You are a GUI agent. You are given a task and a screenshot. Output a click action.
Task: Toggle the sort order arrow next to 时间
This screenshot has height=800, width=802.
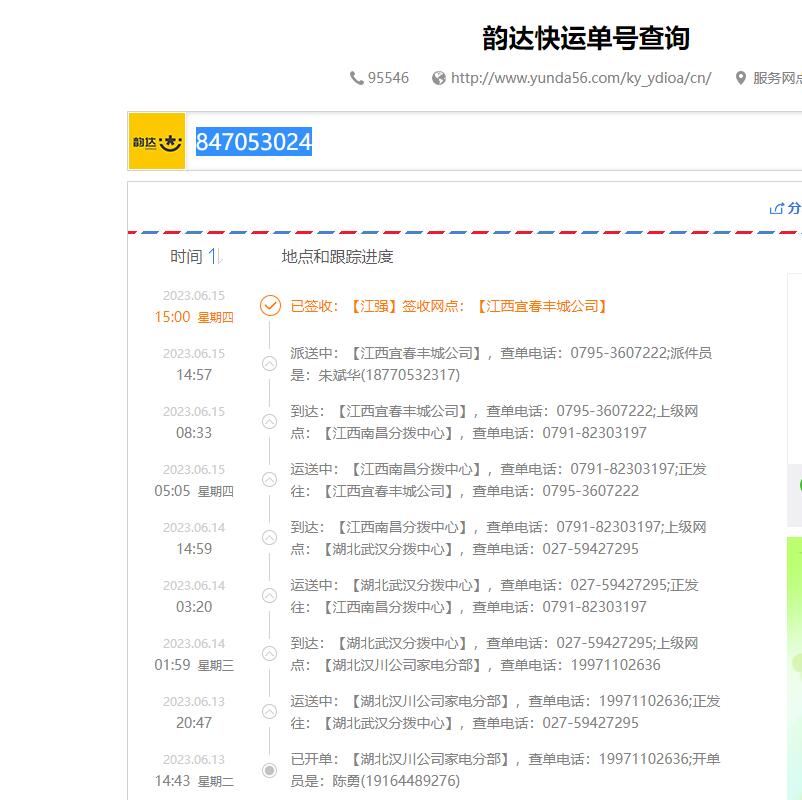(x=215, y=256)
